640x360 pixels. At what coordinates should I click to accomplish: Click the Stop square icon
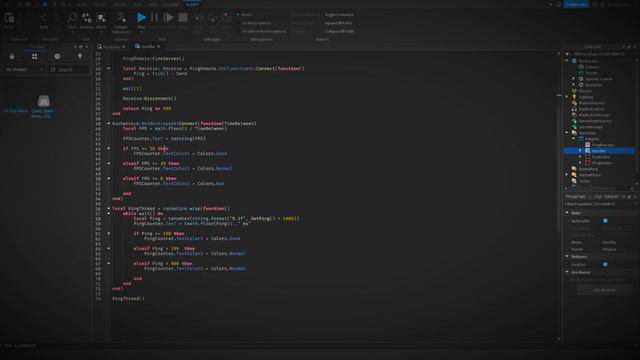coord(183,18)
